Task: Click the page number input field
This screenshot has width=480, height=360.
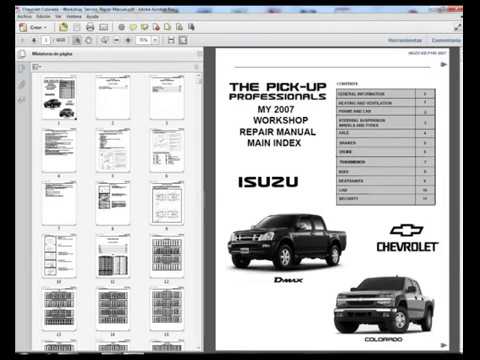Action: [x=46, y=40]
